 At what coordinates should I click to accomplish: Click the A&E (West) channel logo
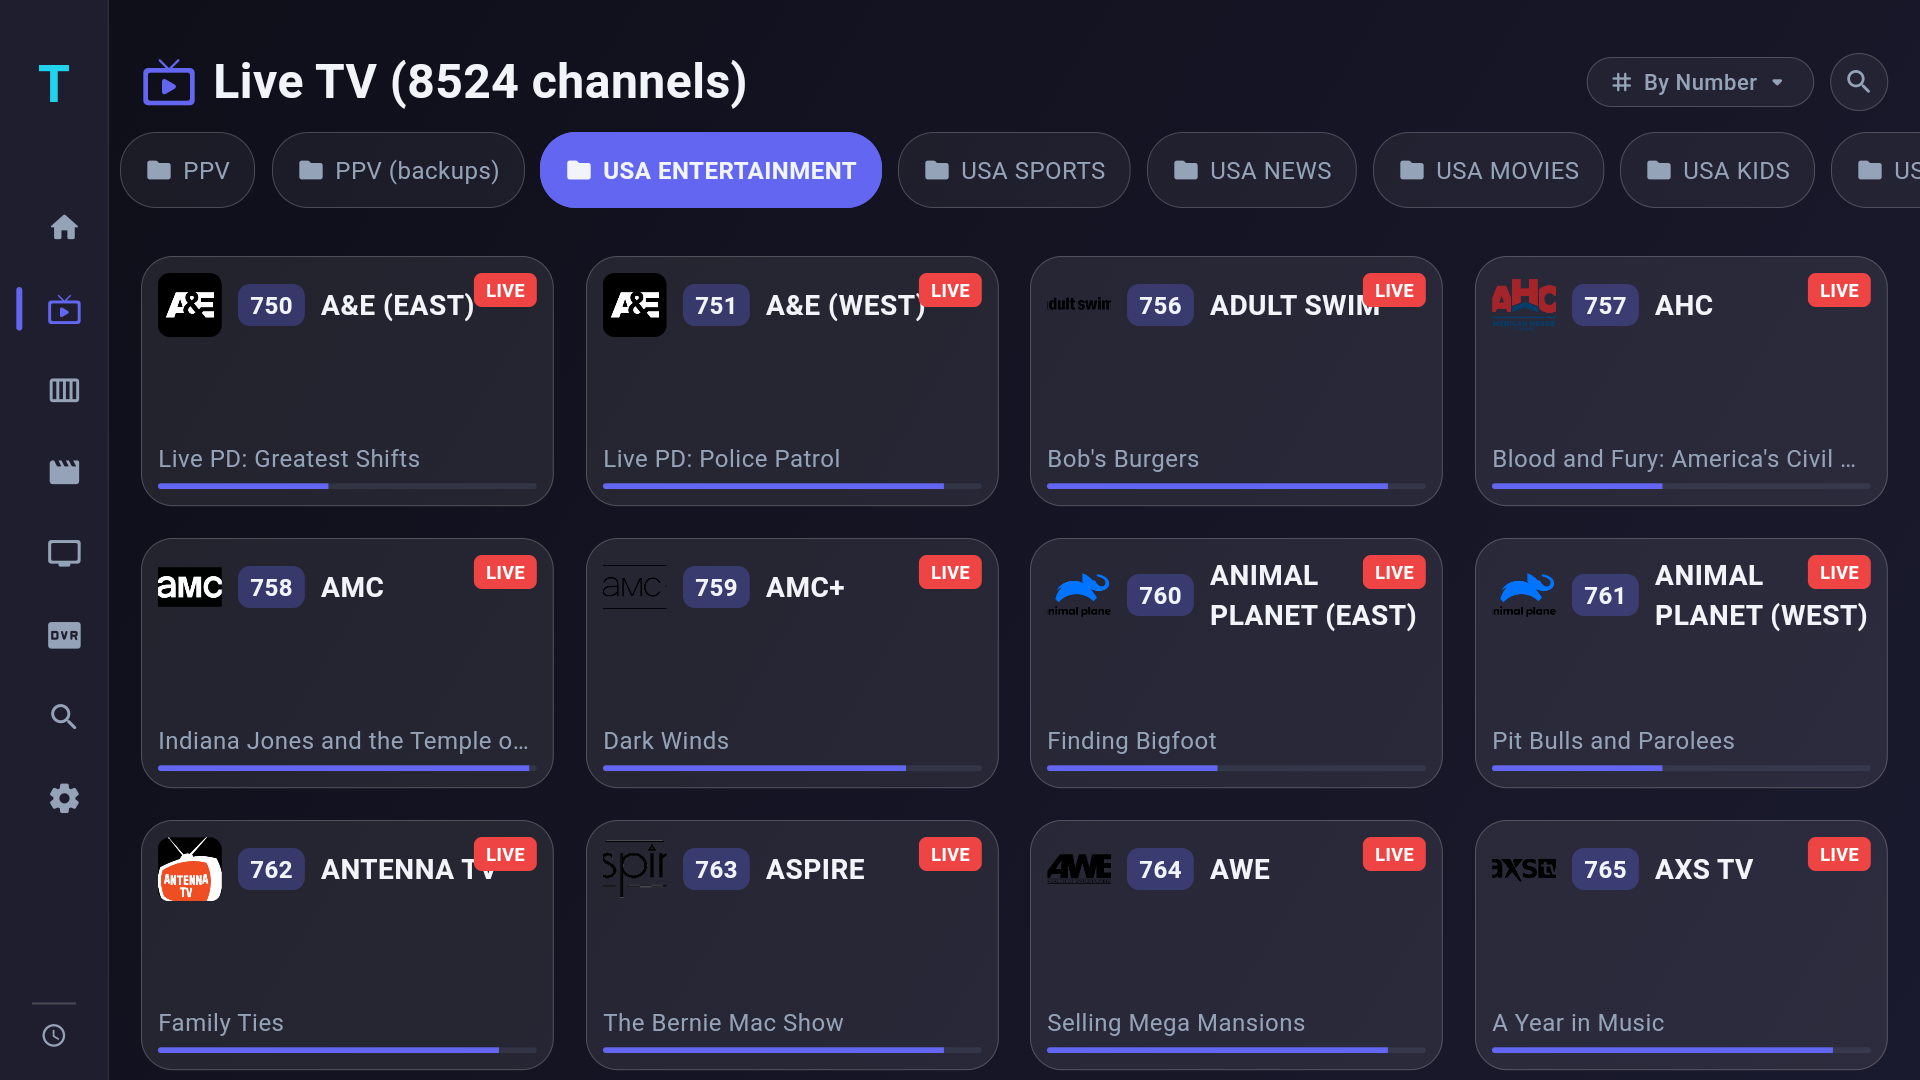pyautogui.click(x=635, y=305)
